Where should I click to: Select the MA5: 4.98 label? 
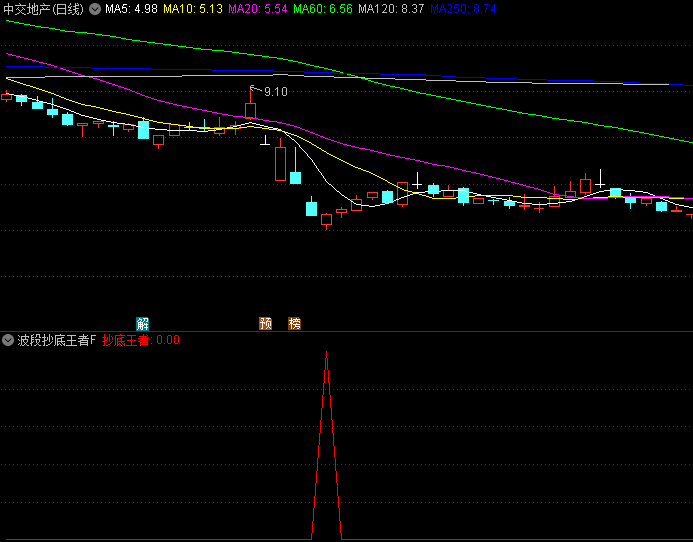tap(131, 9)
